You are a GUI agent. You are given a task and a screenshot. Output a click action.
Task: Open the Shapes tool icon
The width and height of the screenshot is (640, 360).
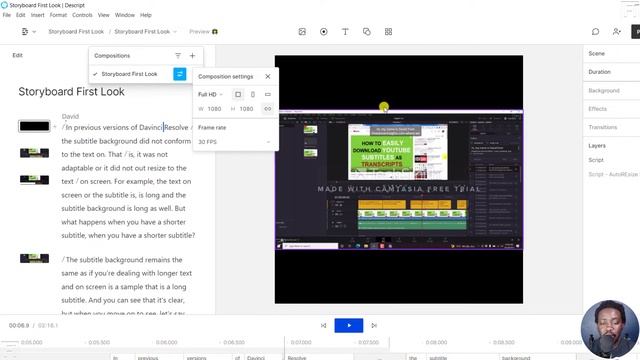[x=367, y=32]
